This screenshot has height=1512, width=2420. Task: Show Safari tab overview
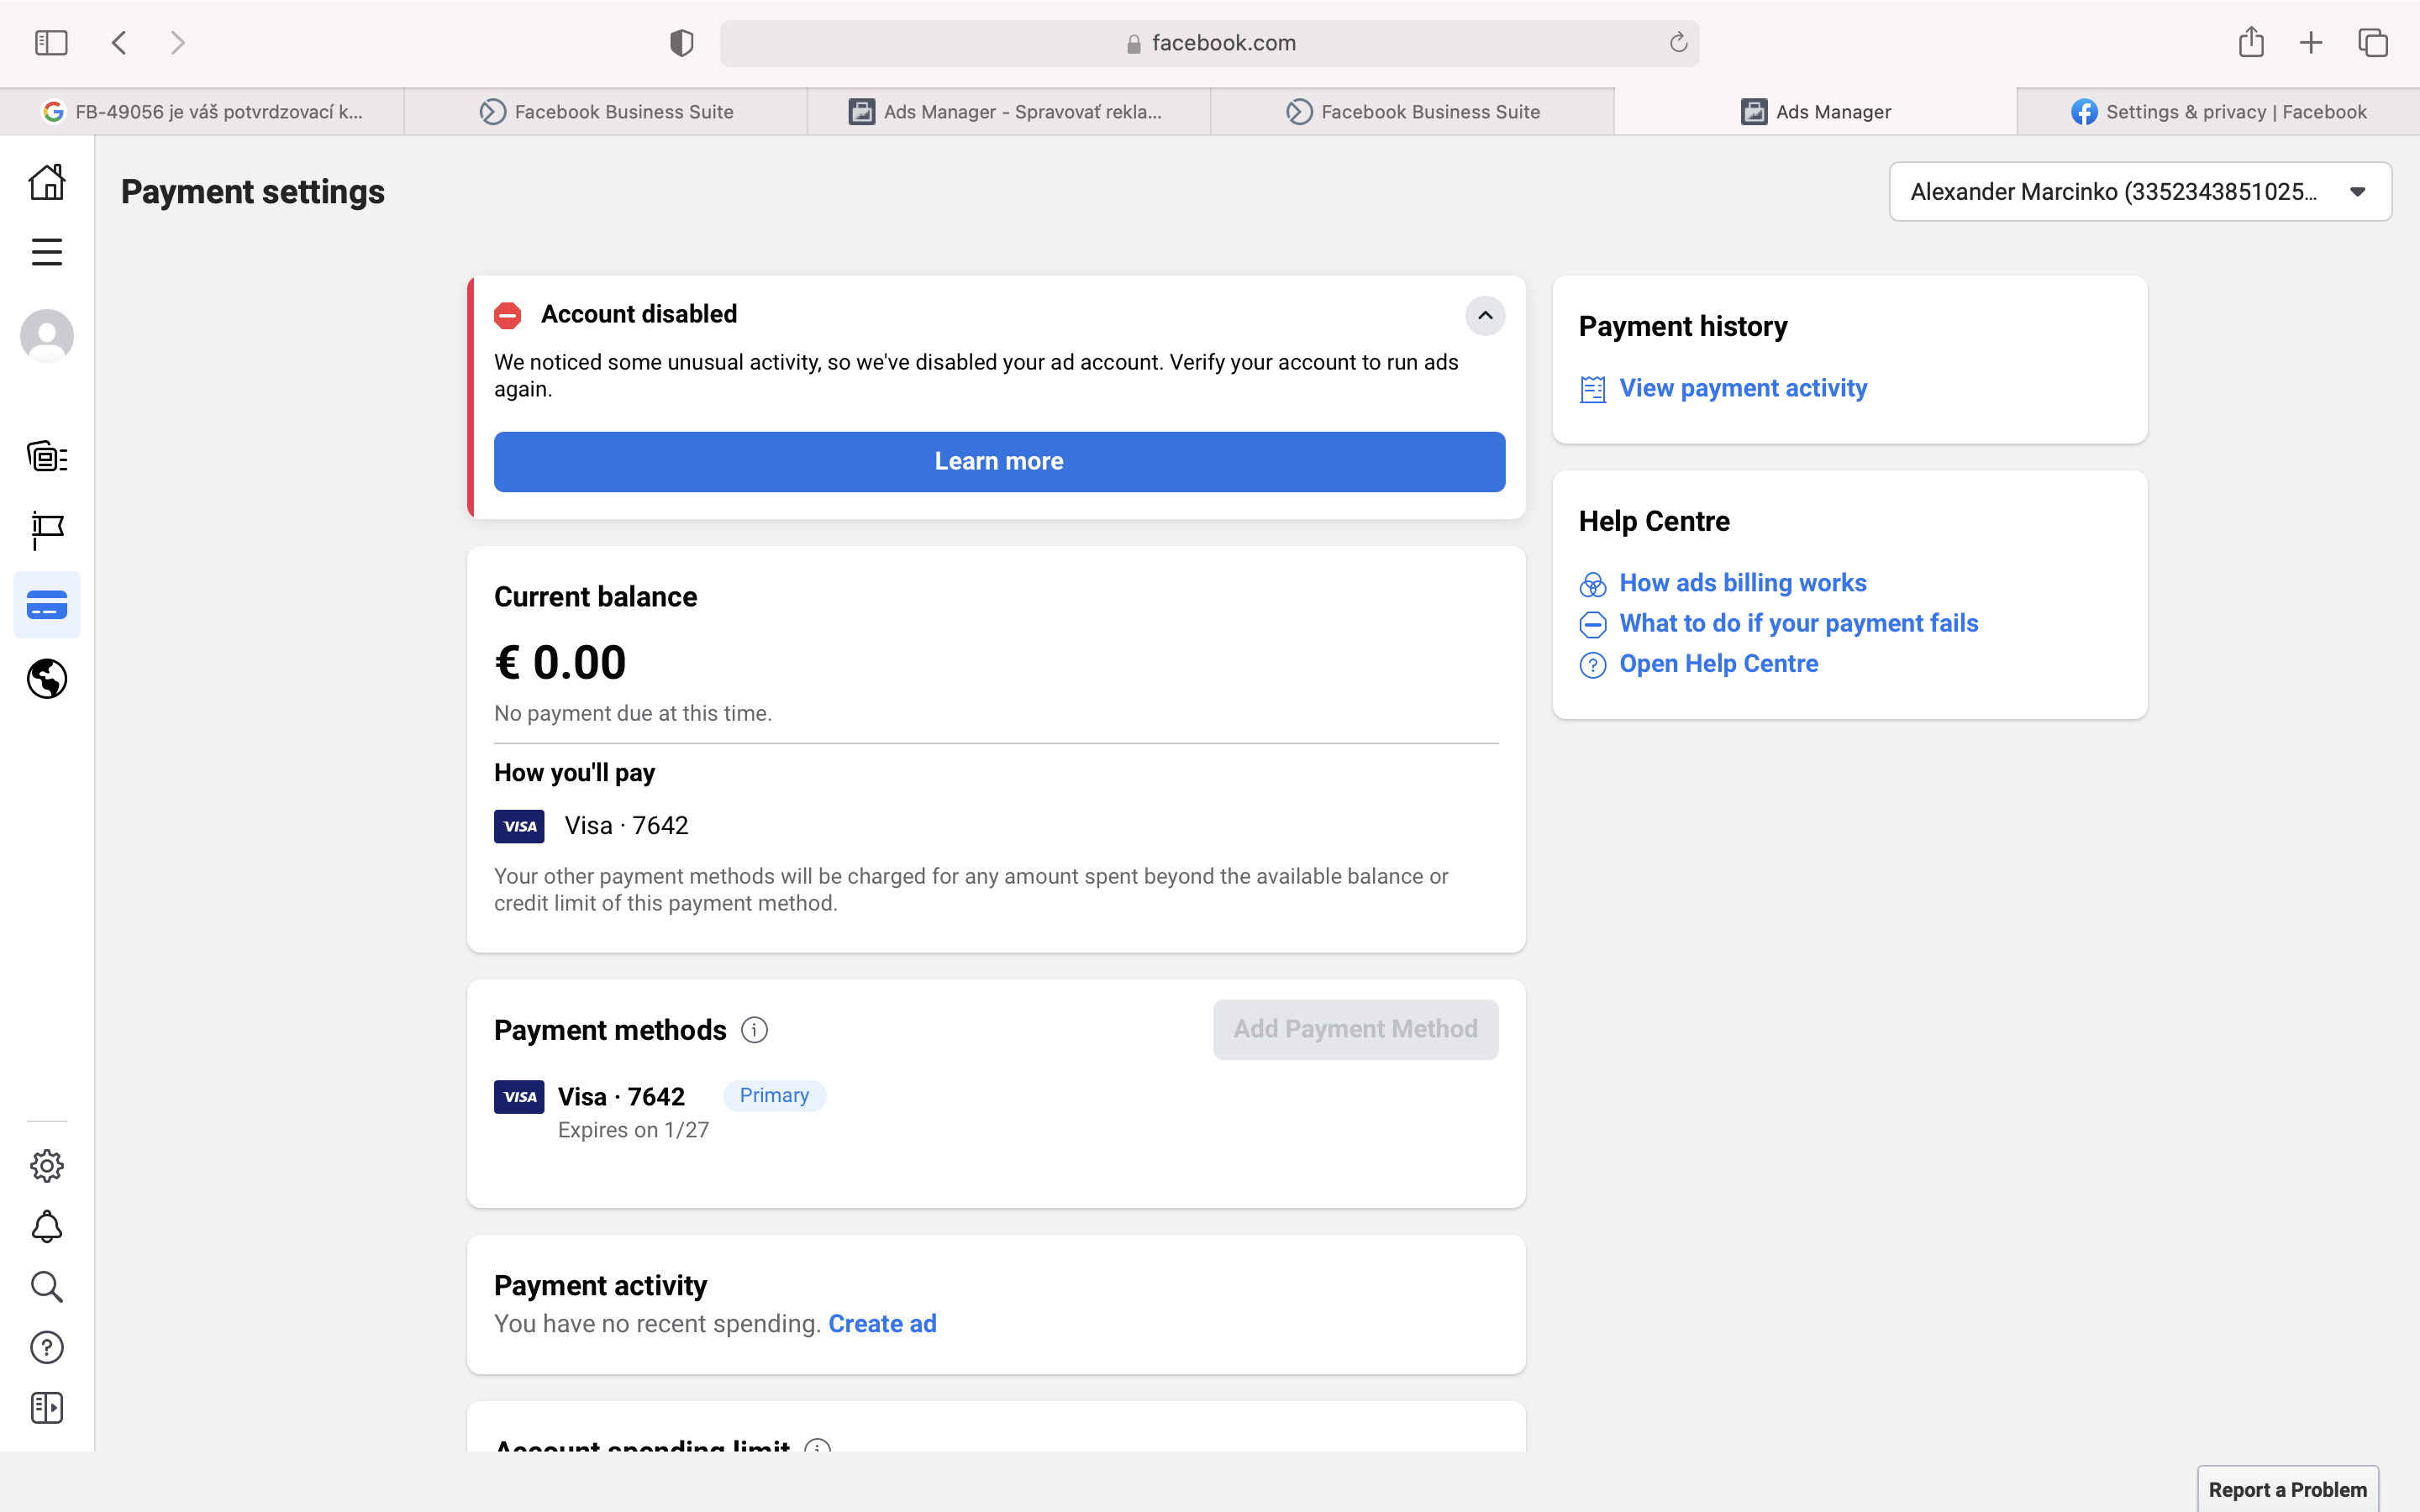tap(2373, 43)
